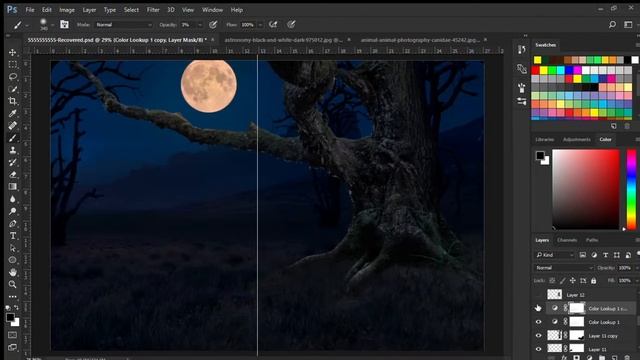Select the Healing Brush tool
Image resolution: width=640 pixels, height=360 pixels.
coord(13,125)
